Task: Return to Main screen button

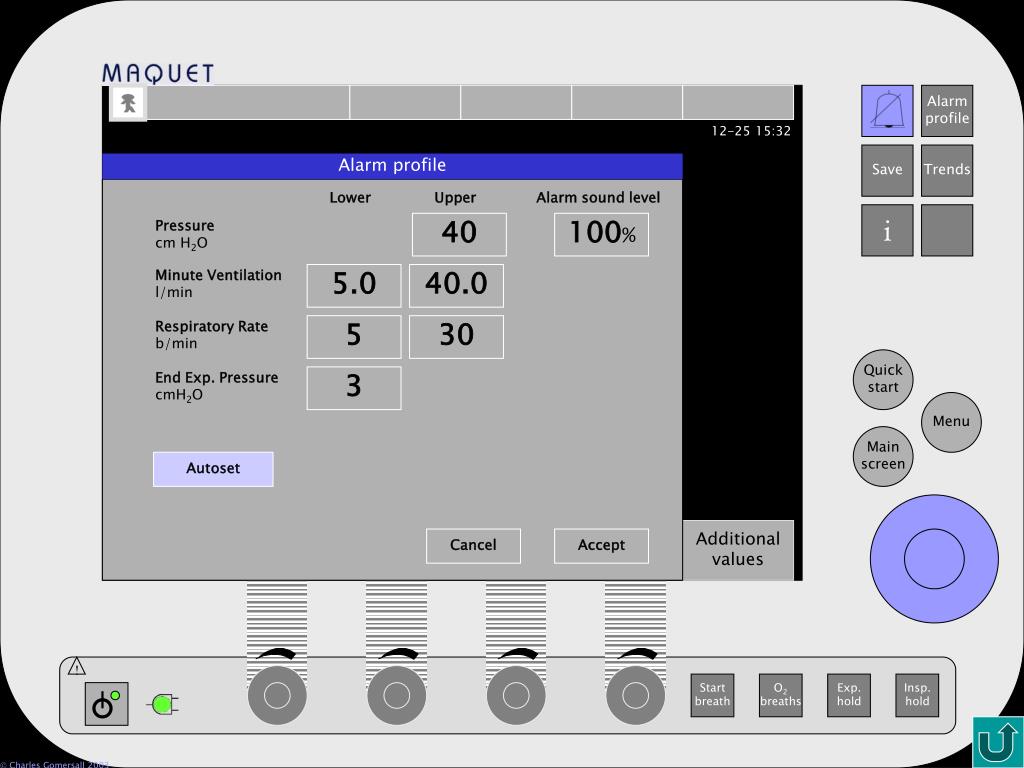Action: click(x=883, y=456)
